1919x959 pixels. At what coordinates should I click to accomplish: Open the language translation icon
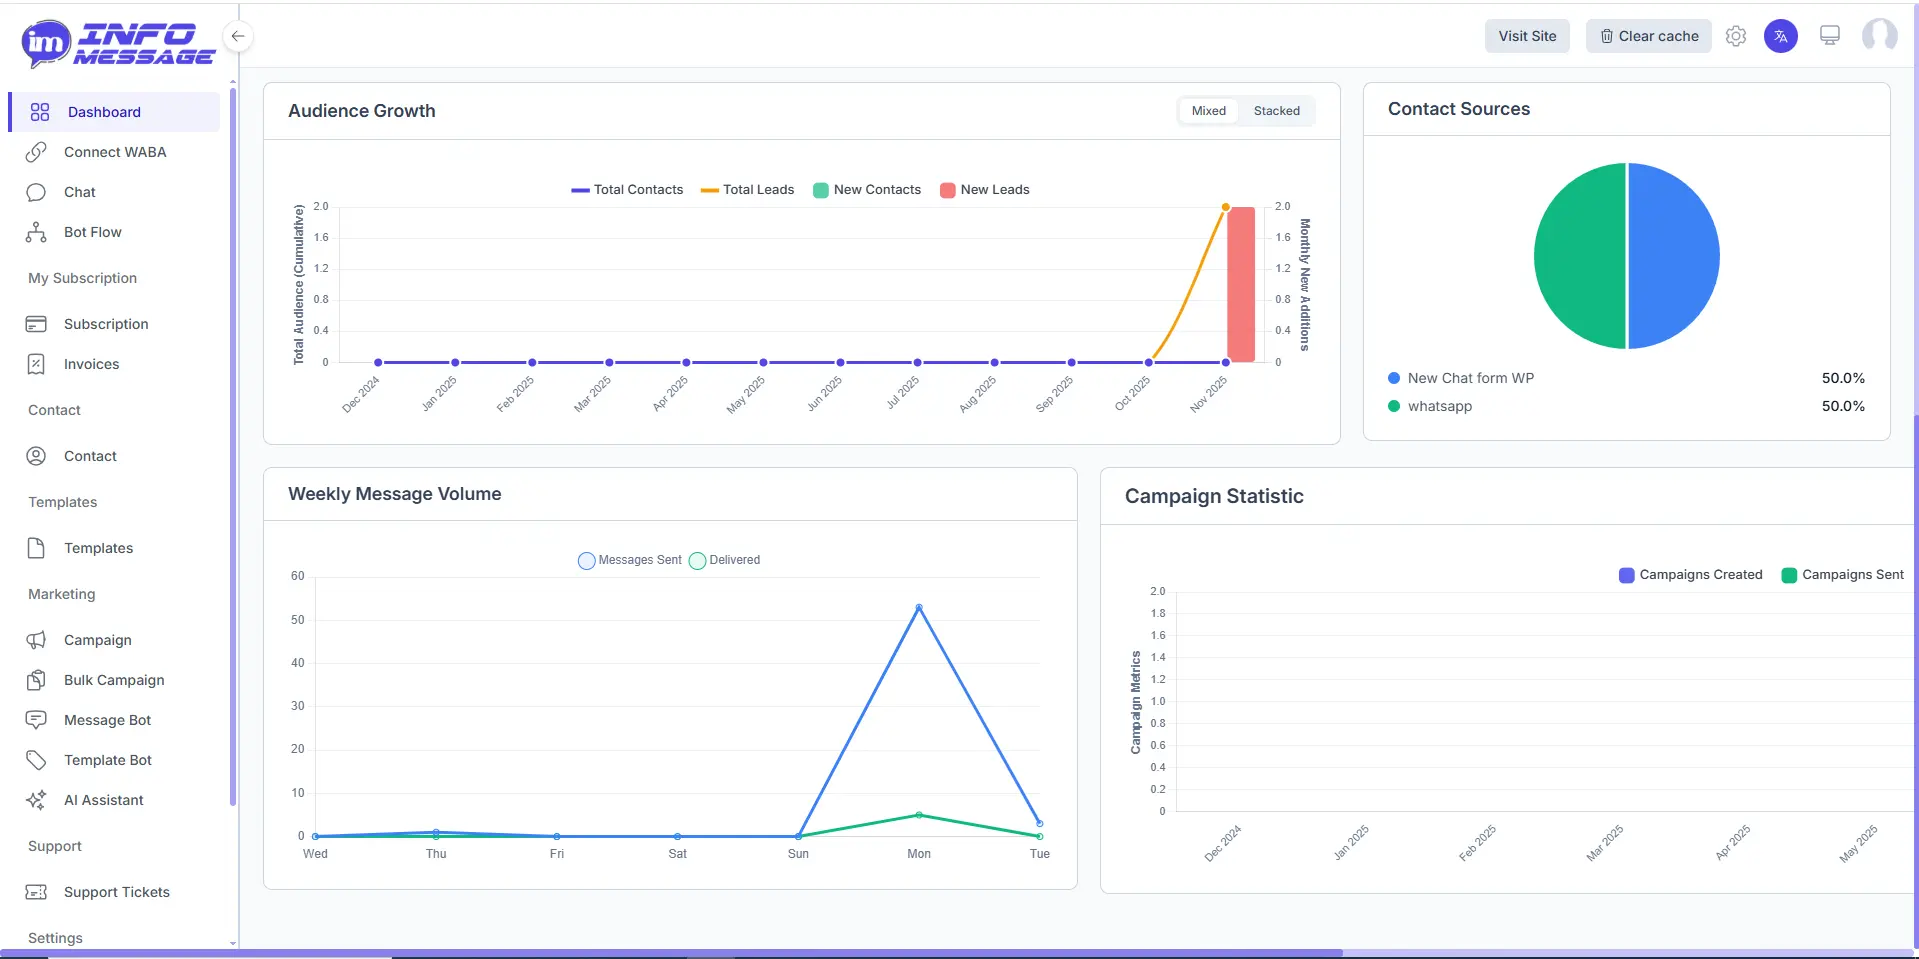(1780, 36)
